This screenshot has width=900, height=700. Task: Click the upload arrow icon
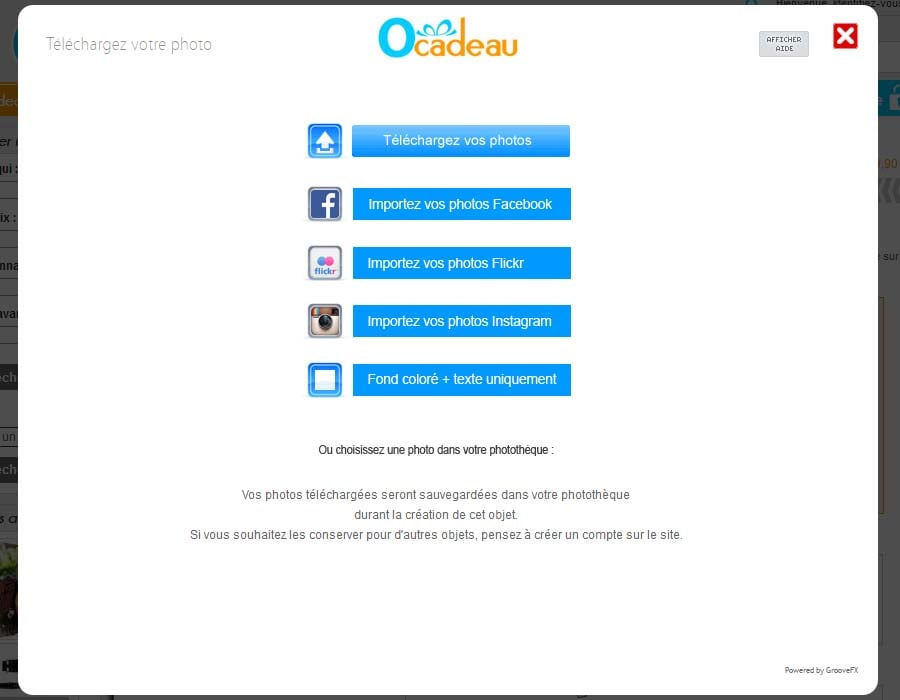[x=325, y=141]
